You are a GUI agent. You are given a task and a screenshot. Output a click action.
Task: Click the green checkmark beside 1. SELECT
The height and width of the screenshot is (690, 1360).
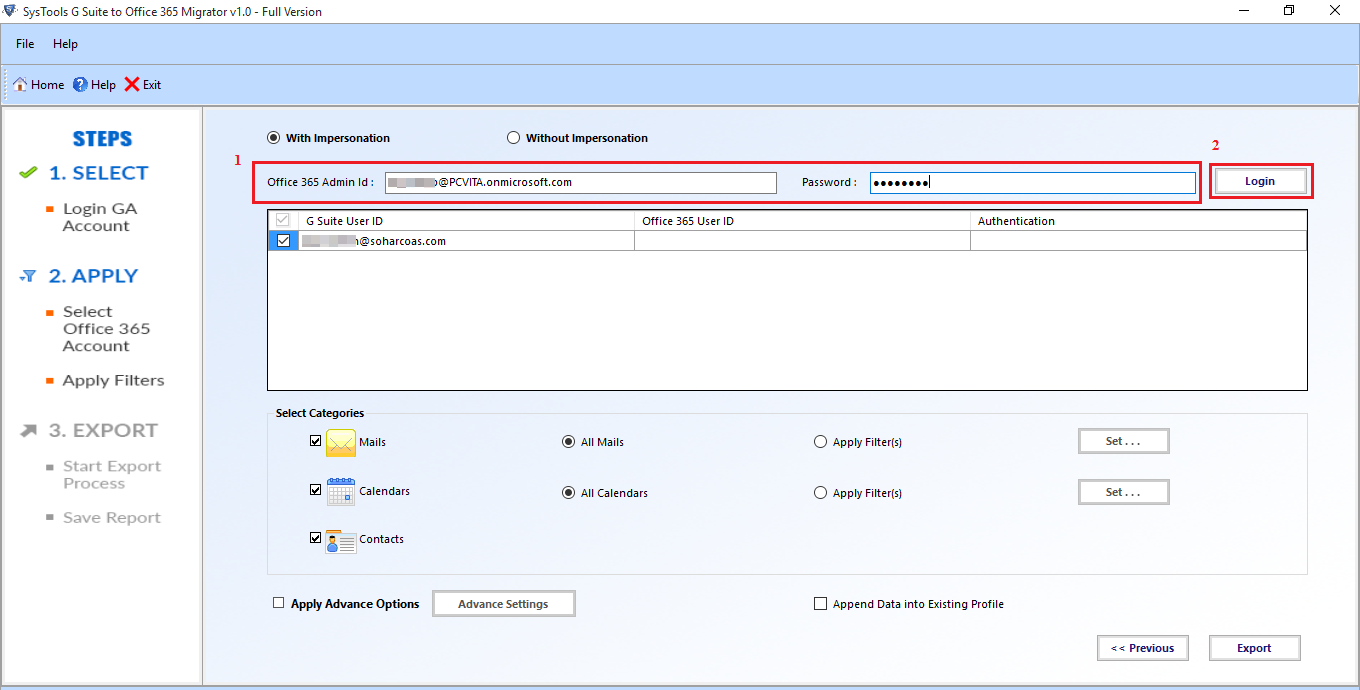click(x=29, y=173)
